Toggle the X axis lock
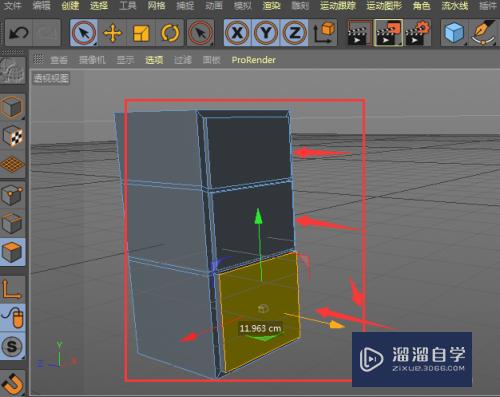The width and height of the screenshot is (500, 397). pos(238,33)
